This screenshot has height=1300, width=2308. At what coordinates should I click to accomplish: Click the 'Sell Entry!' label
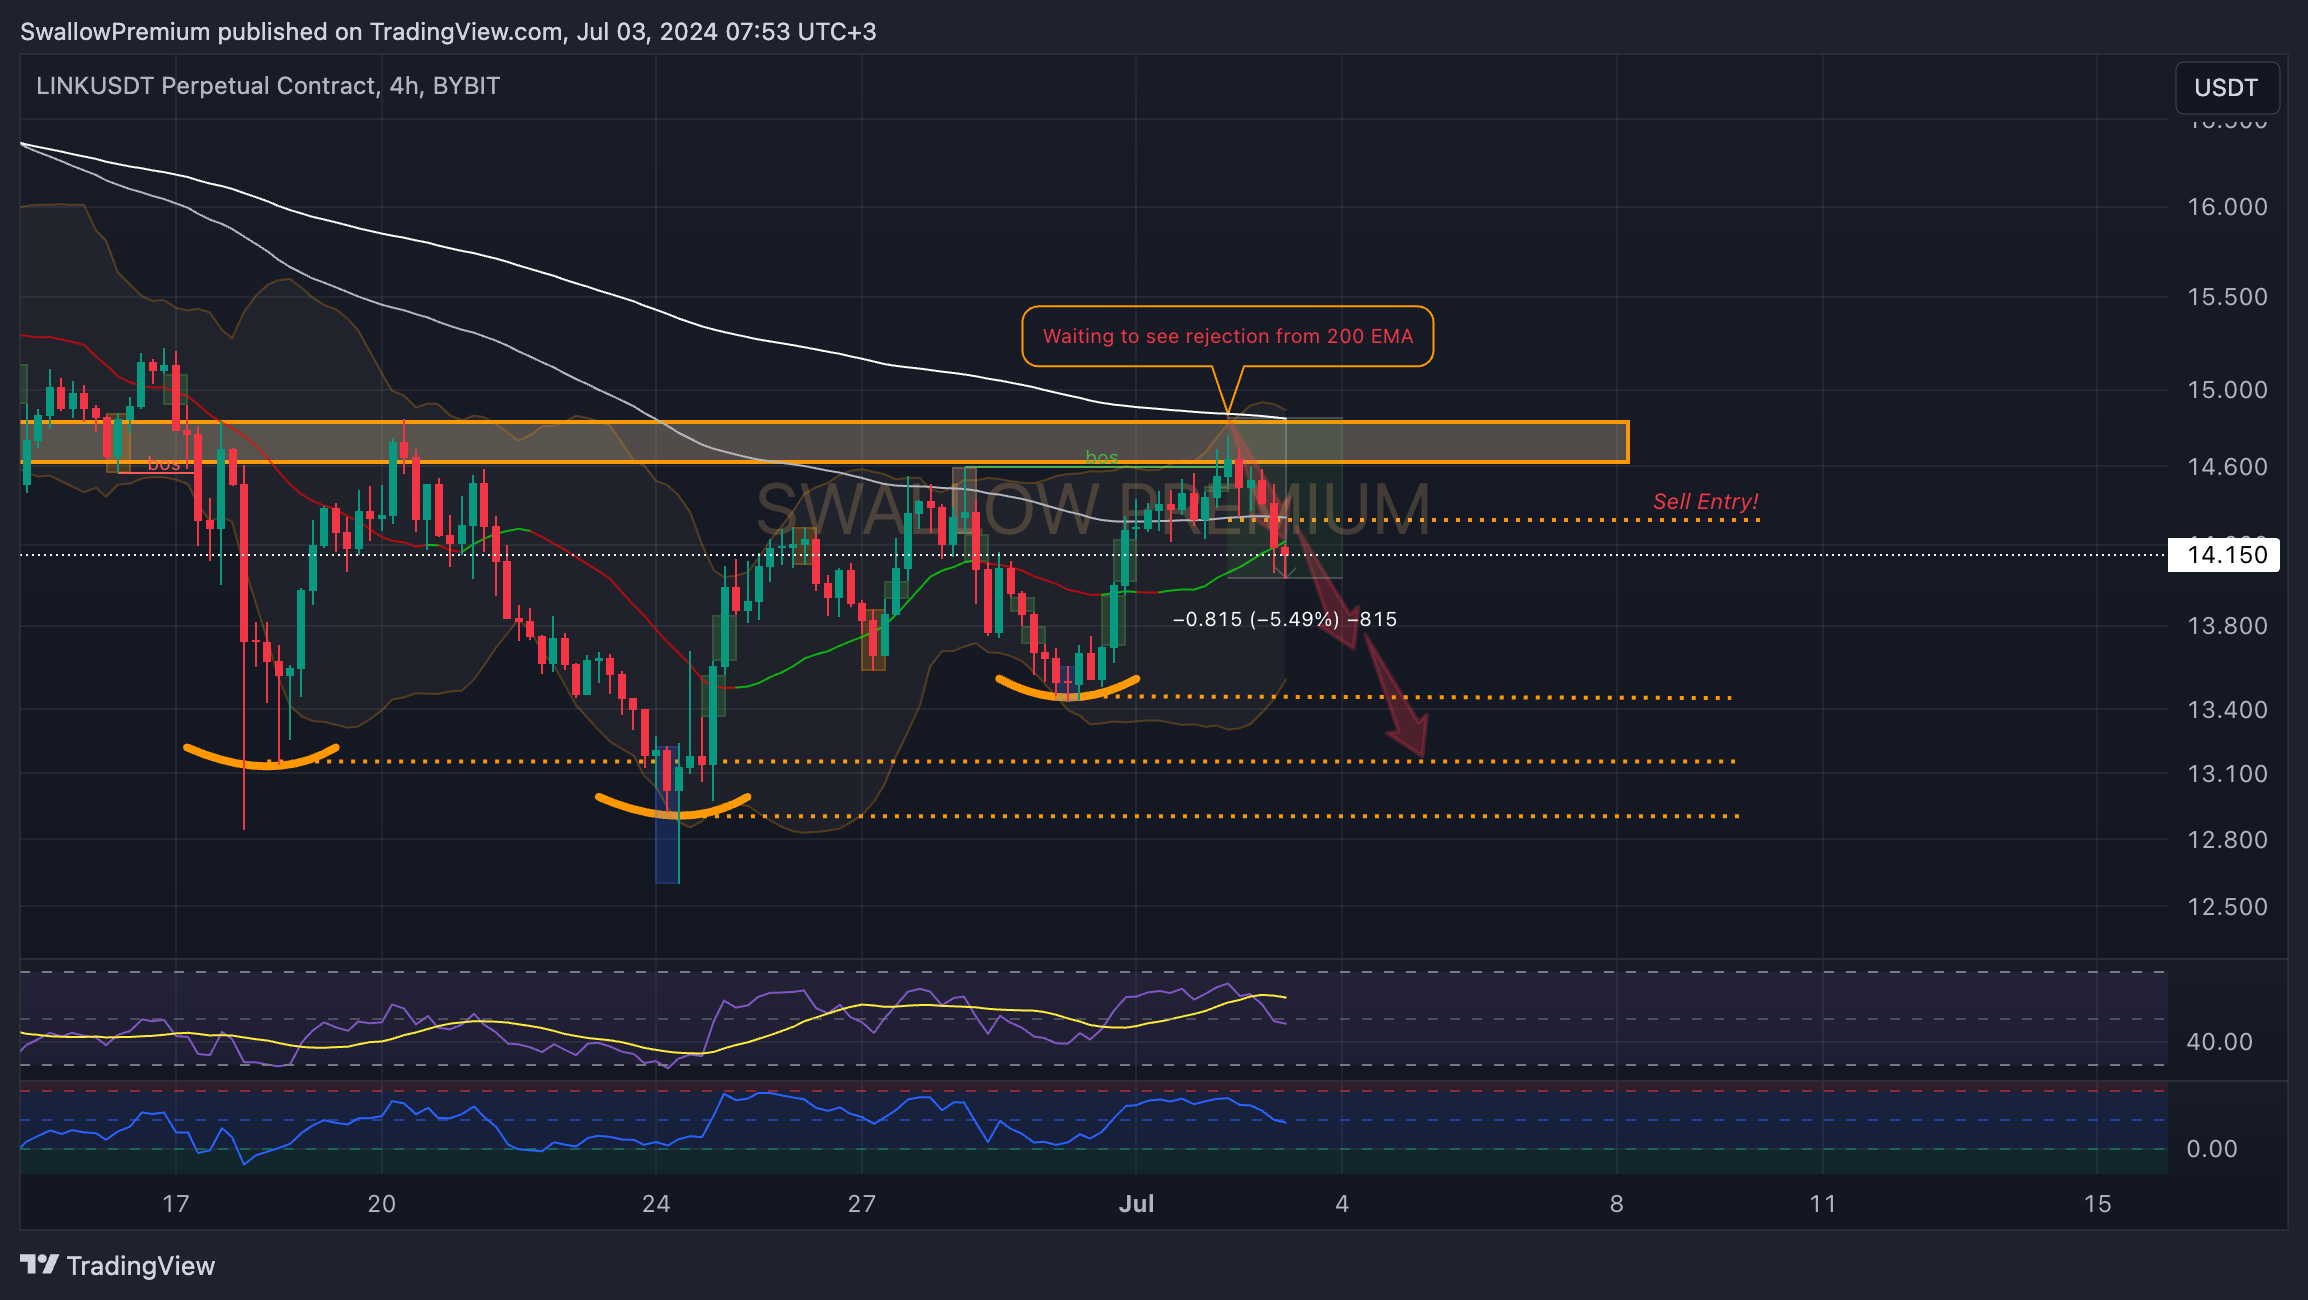pyautogui.click(x=1705, y=502)
